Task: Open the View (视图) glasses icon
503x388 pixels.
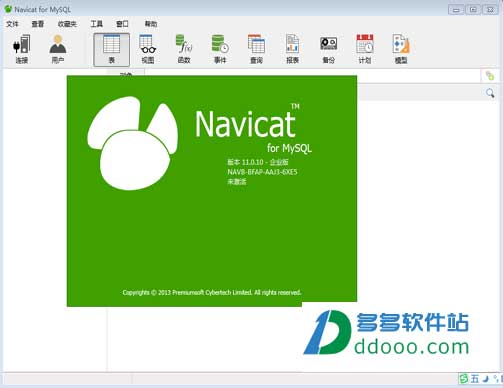Action: (x=148, y=49)
